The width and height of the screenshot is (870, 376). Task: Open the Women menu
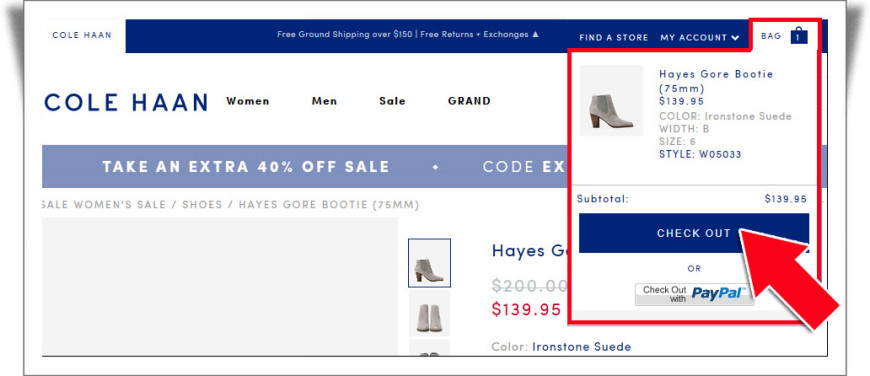[247, 101]
